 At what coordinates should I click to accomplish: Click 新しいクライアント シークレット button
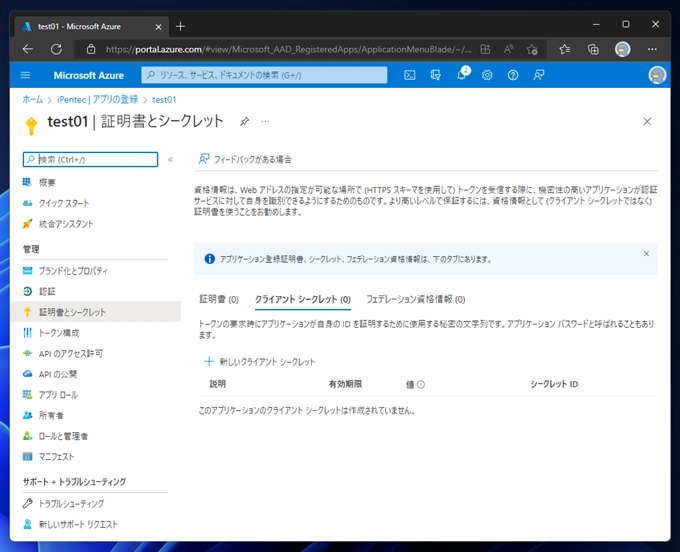coord(259,362)
